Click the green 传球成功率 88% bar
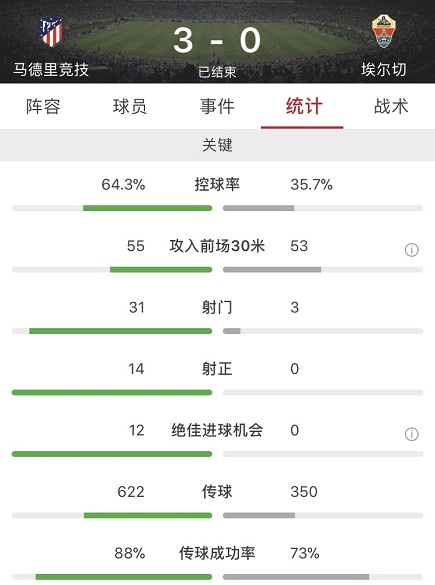The width and height of the screenshot is (435, 585). [x=124, y=577]
